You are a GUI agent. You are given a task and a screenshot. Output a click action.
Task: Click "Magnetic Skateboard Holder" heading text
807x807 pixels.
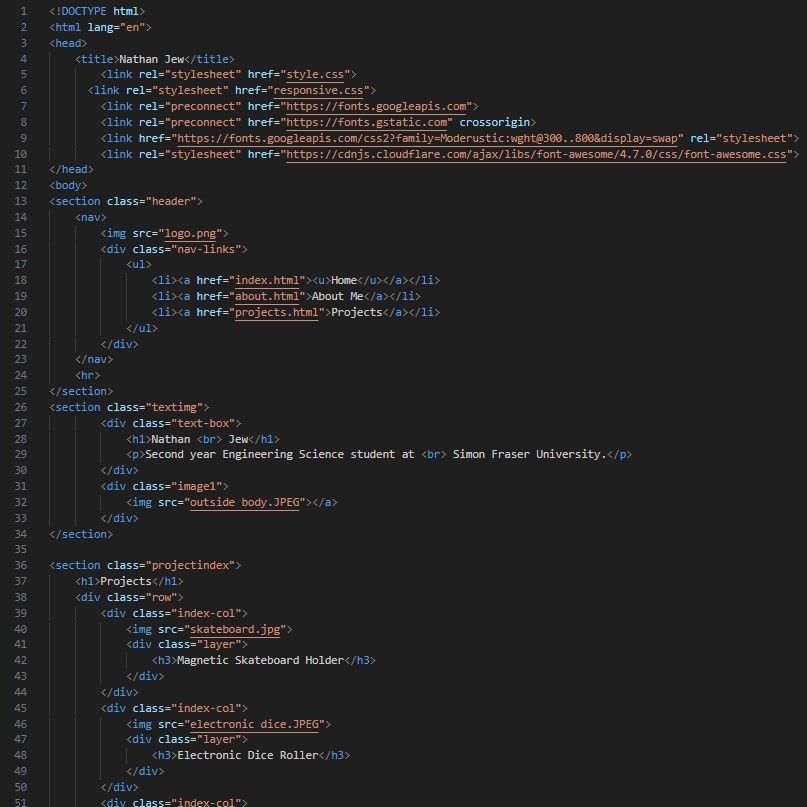coord(260,660)
